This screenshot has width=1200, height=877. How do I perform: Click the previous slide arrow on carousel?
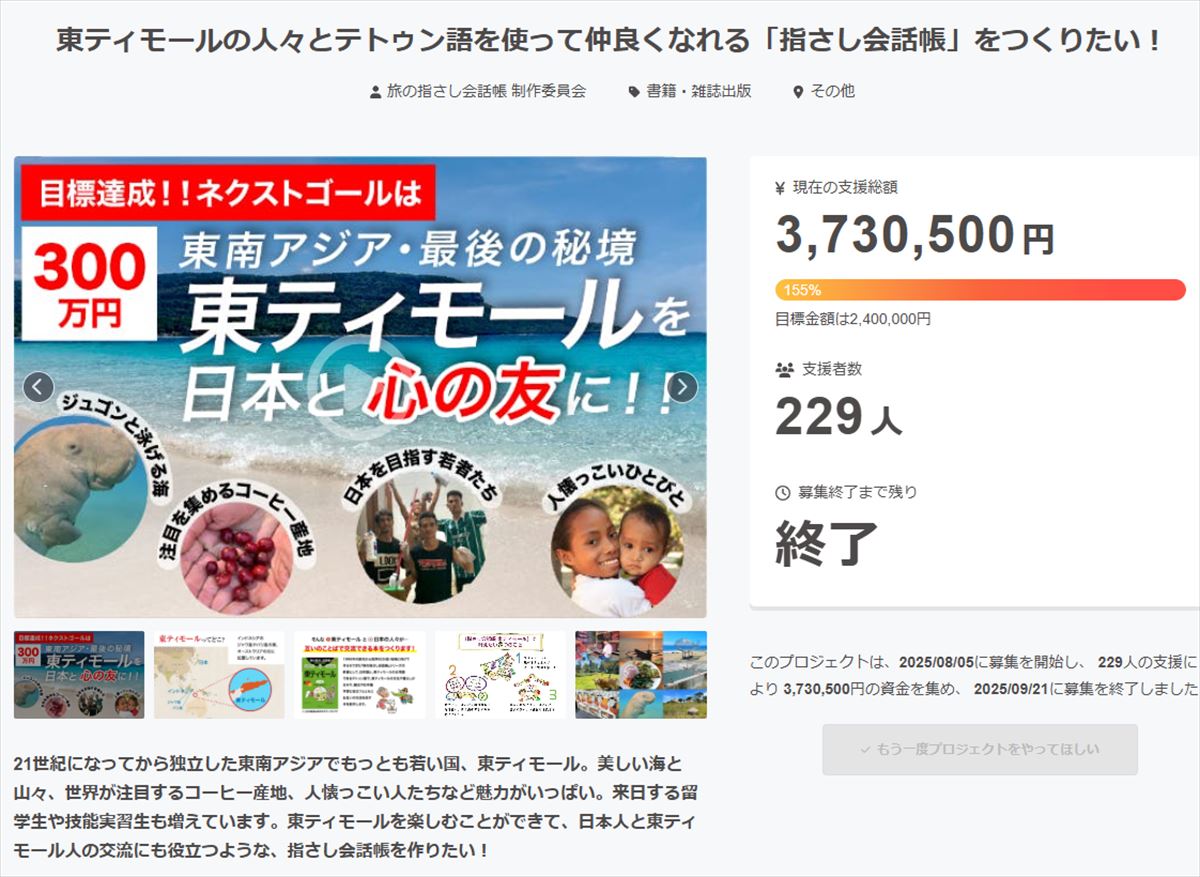[38, 387]
